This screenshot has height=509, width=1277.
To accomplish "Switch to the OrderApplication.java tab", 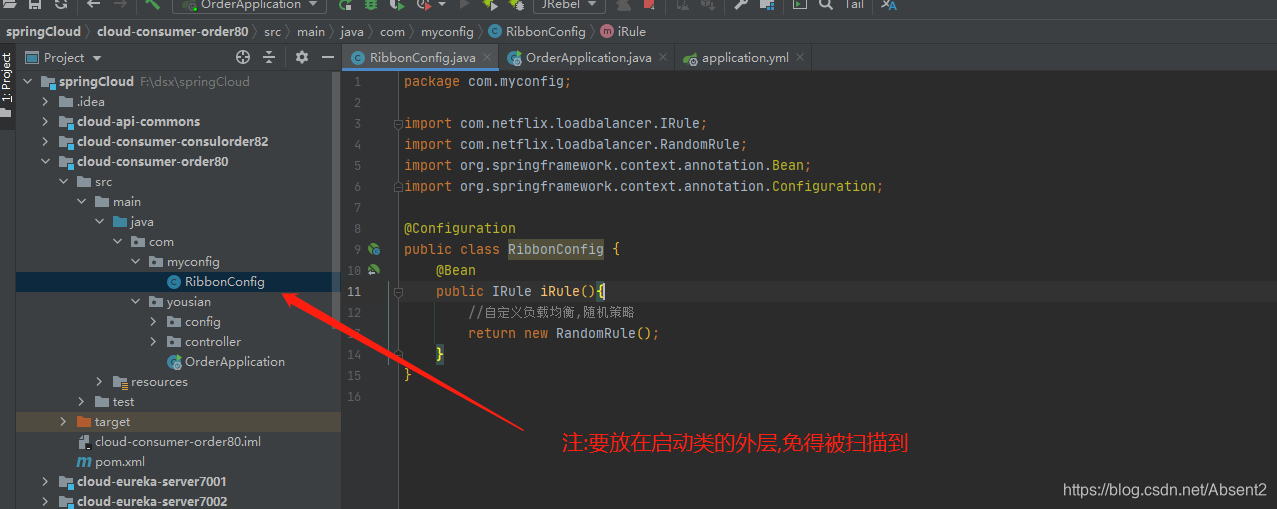I will coord(588,58).
